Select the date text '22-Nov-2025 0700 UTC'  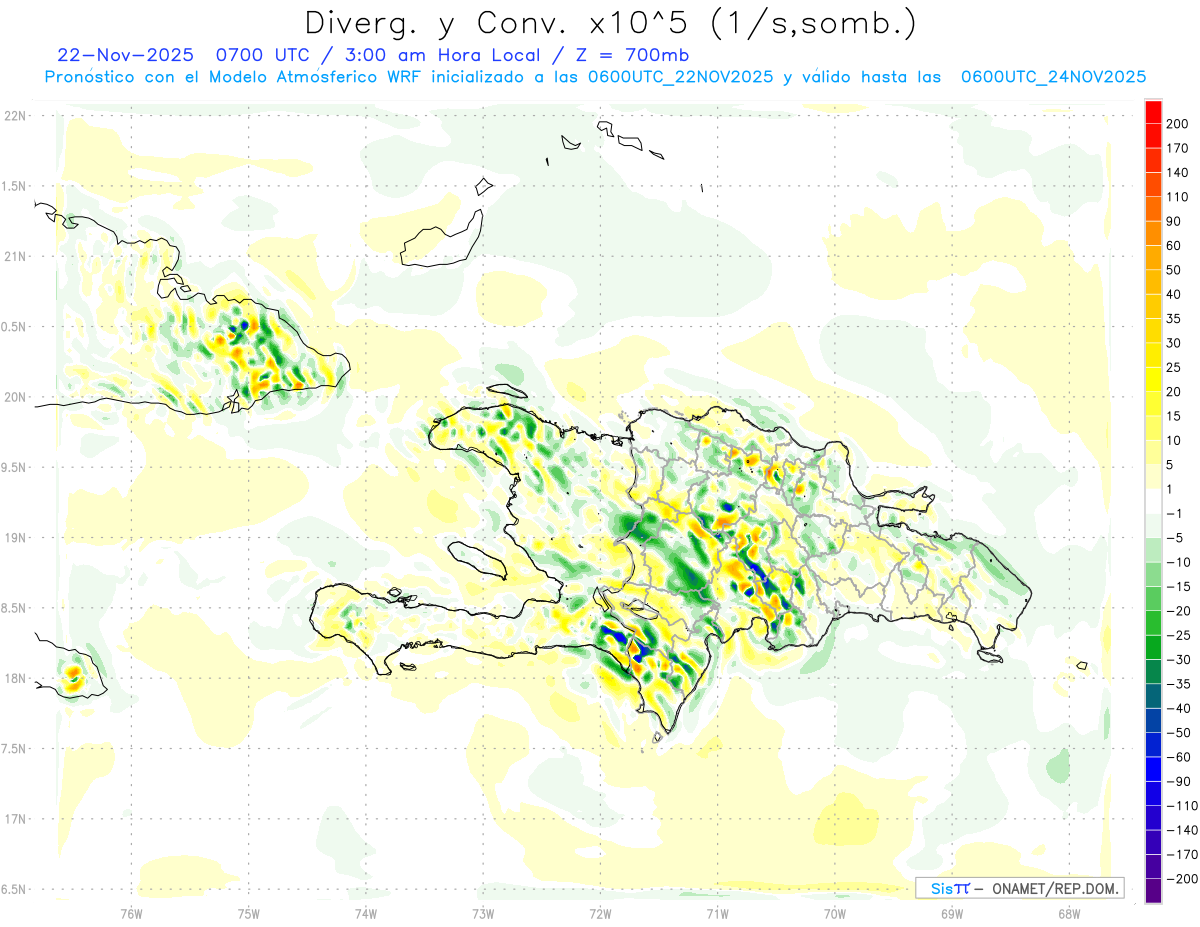pyautogui.click(x=184, y=55)
